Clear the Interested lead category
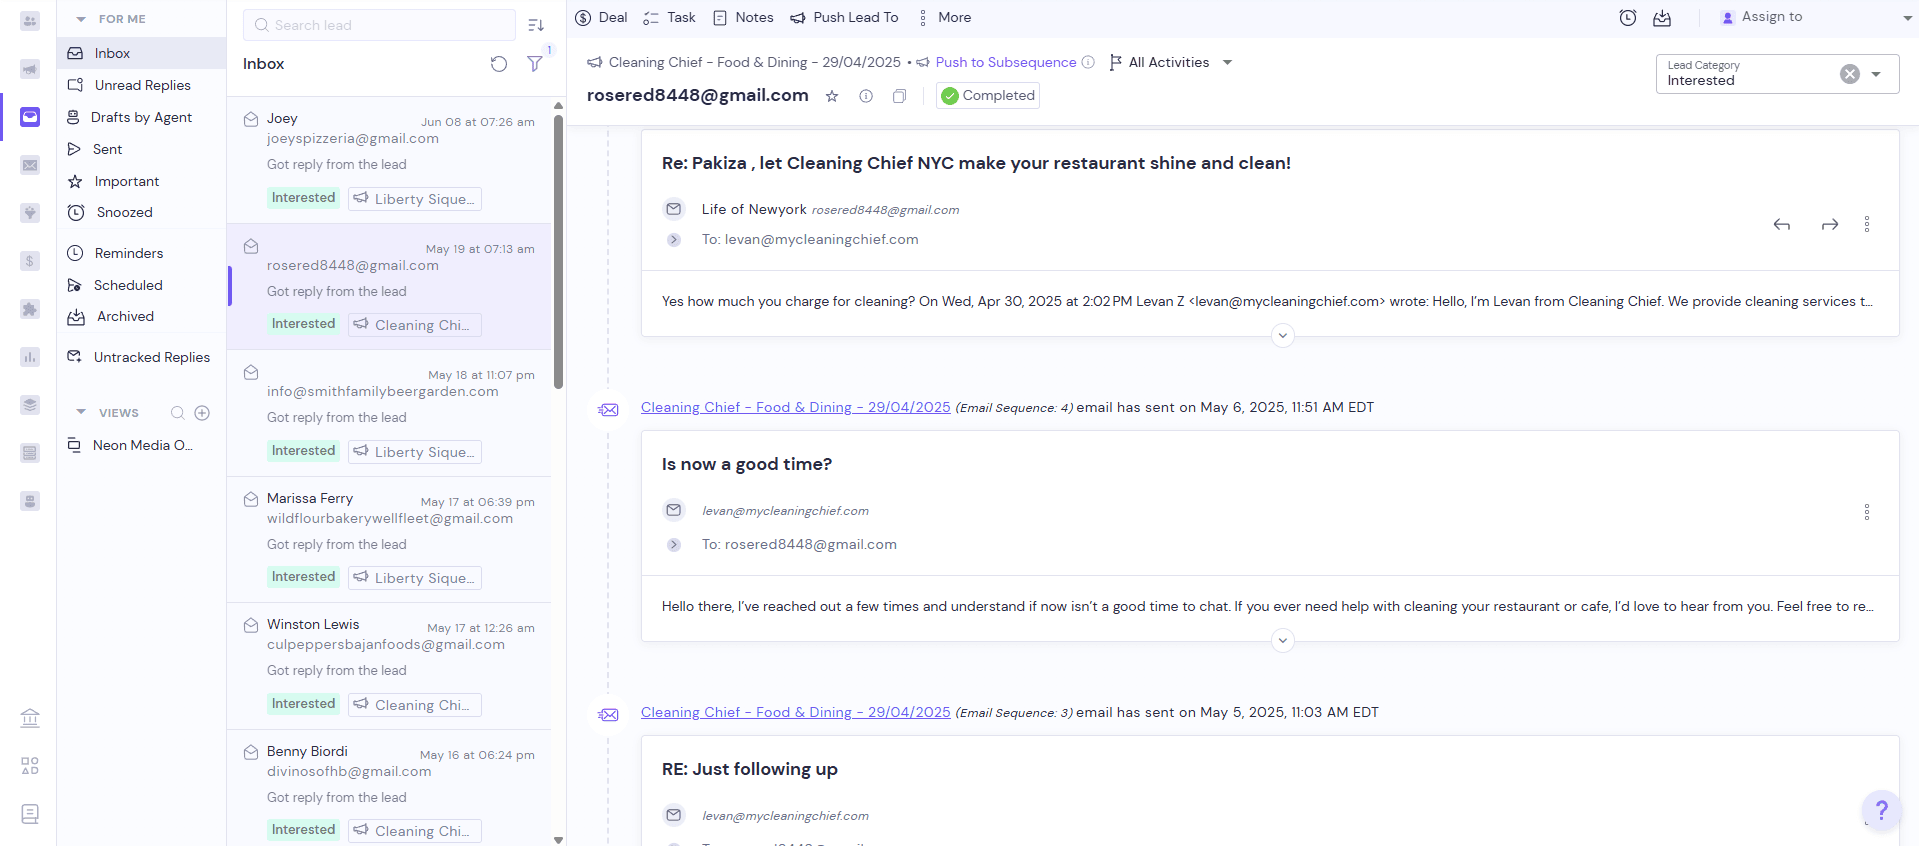The image size is (1919, 846). pos(1850,74)
